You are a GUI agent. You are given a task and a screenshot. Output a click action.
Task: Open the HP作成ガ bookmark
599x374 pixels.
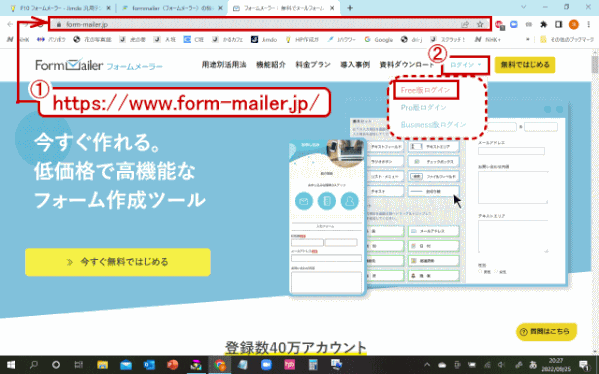click(x=302, y=39)
